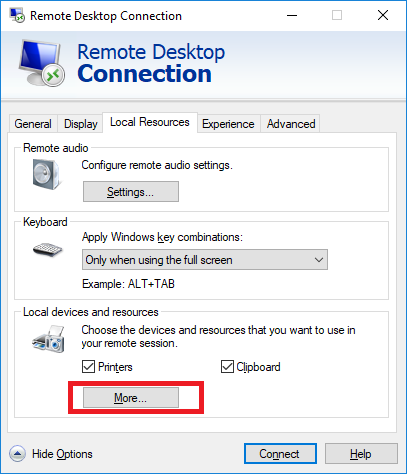
Task: Open the Advanced tab
Action: [x=291, y=124]
